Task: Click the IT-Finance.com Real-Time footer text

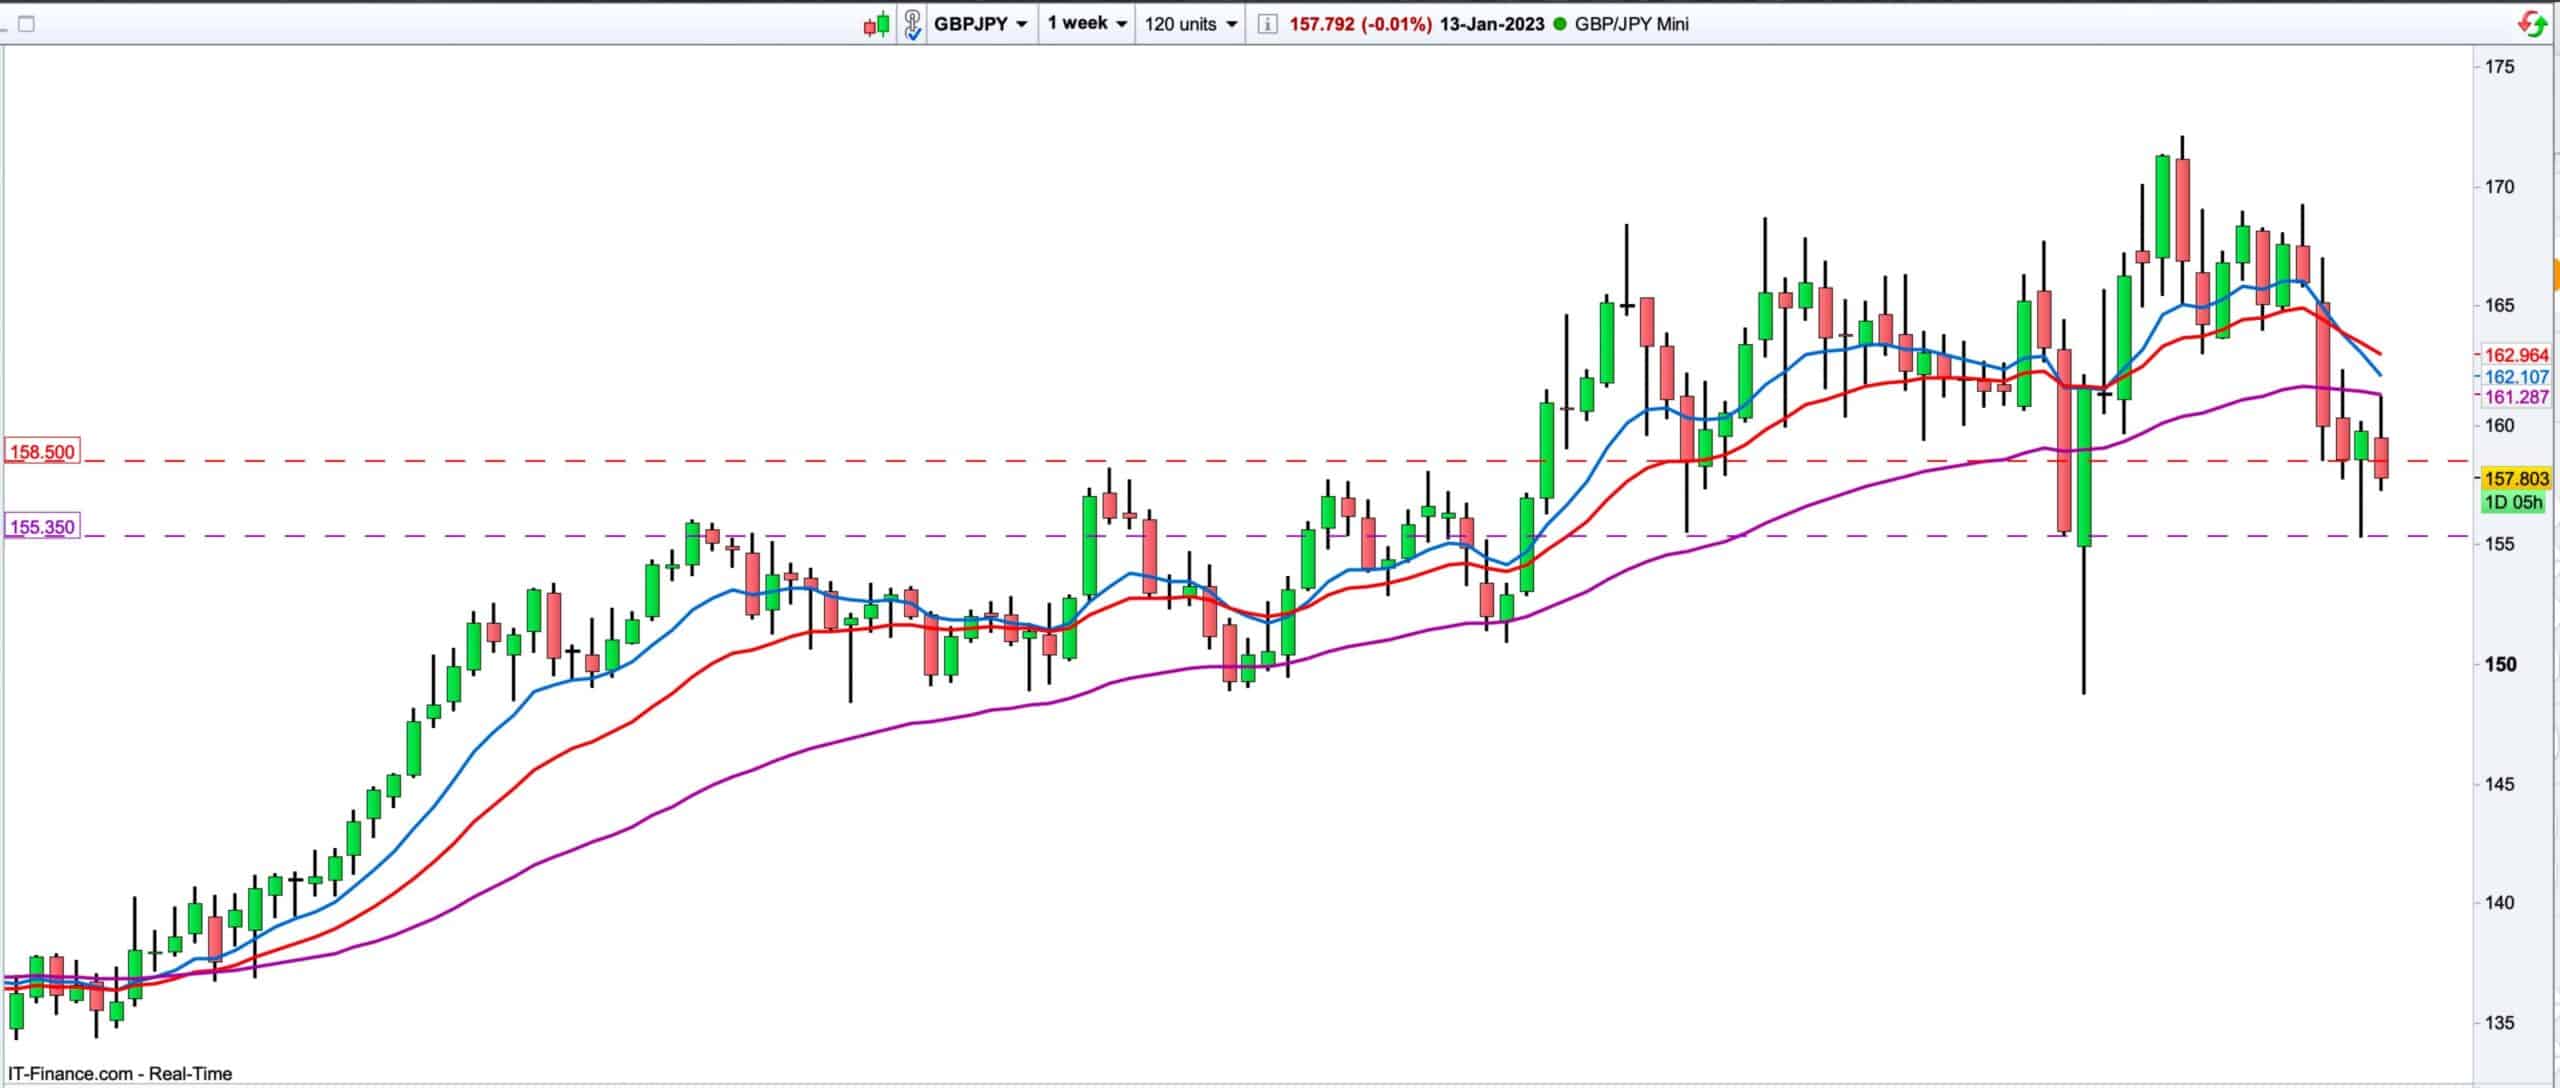Action: pyautogui.click(x=120, y=1074)
